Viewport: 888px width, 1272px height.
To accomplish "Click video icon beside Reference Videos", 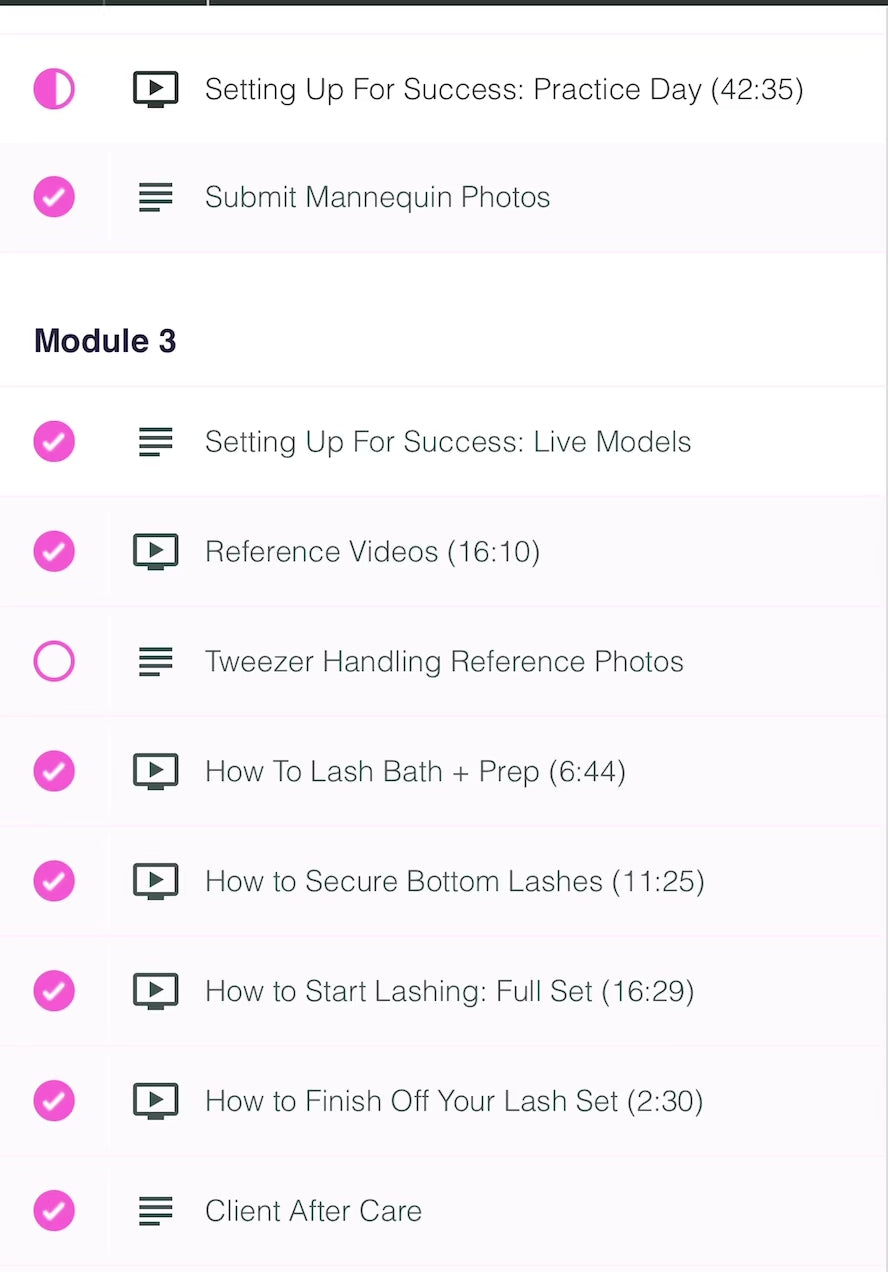I will tap(155, 551).
